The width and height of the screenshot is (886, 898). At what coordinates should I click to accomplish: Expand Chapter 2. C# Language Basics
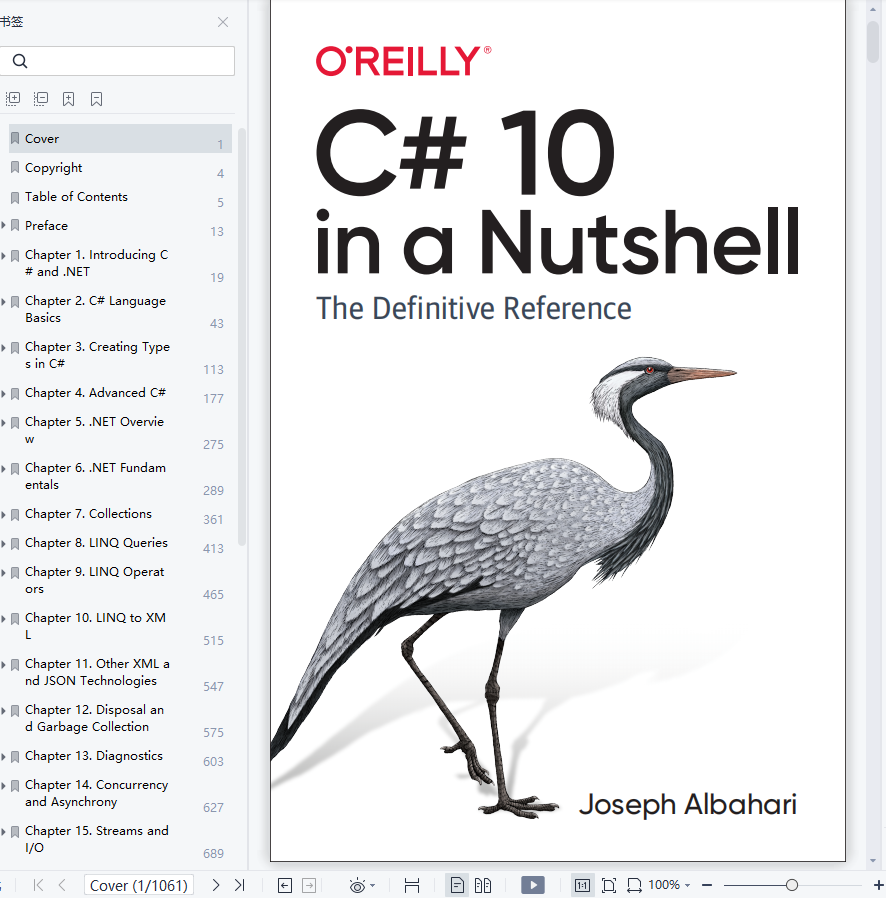pos(3,301)
